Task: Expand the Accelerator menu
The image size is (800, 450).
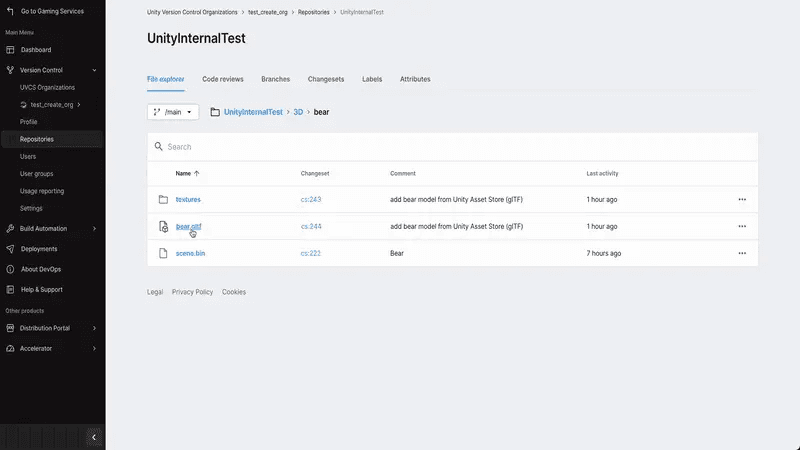Action: (x=94, y=348)
